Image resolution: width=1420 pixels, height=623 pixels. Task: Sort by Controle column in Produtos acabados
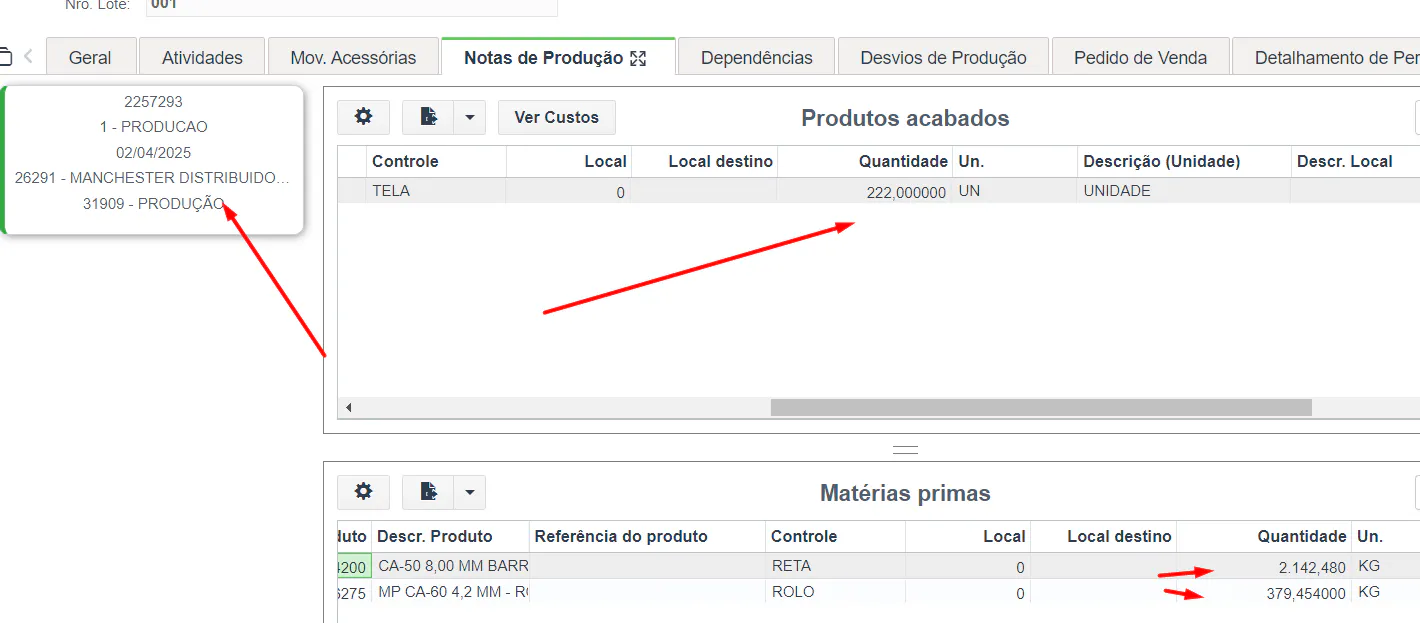click(x=437, y=161)
